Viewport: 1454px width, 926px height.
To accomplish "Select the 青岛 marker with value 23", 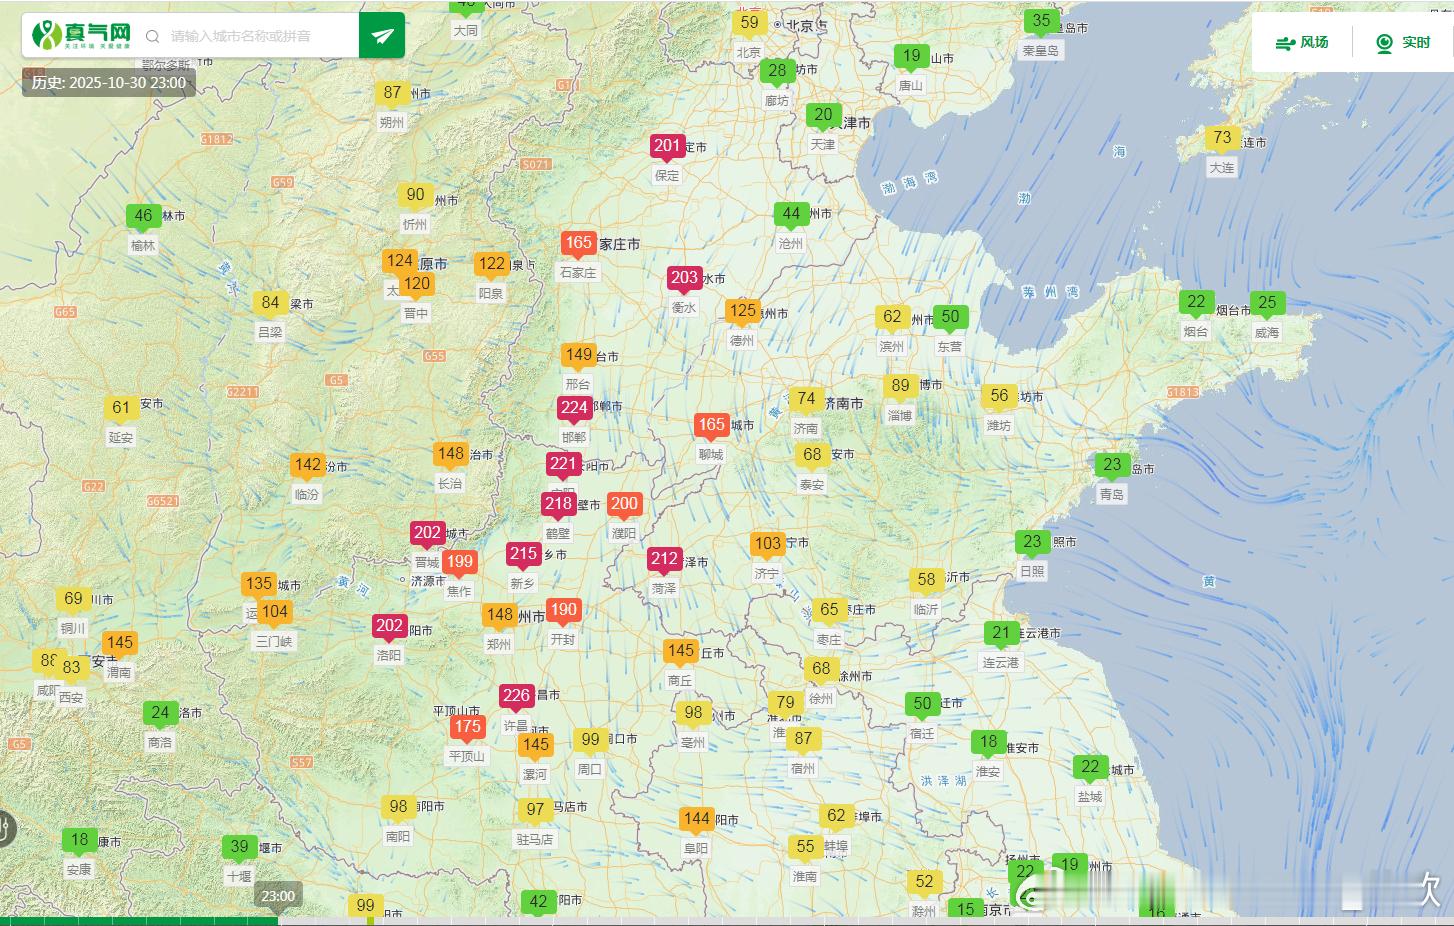I will click(1112, 466).
